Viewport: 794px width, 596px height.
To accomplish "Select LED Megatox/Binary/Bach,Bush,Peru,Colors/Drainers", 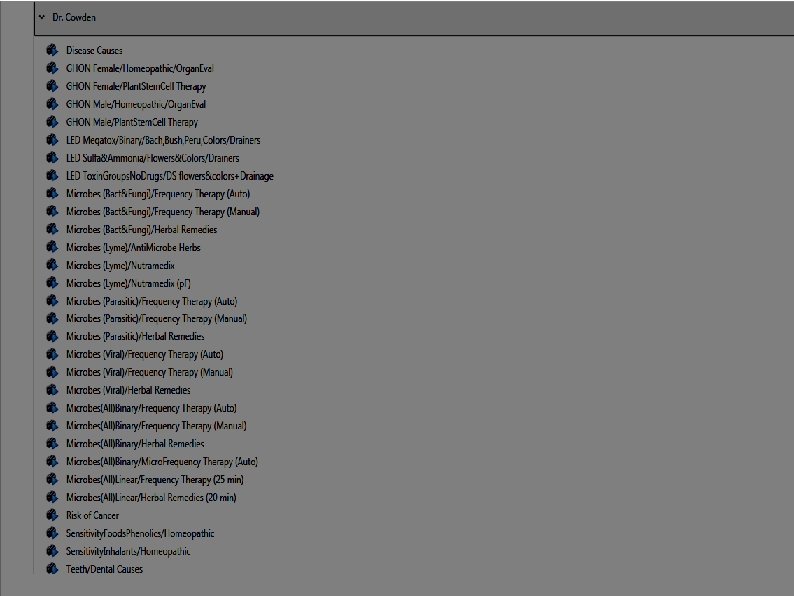I will 163,140.
